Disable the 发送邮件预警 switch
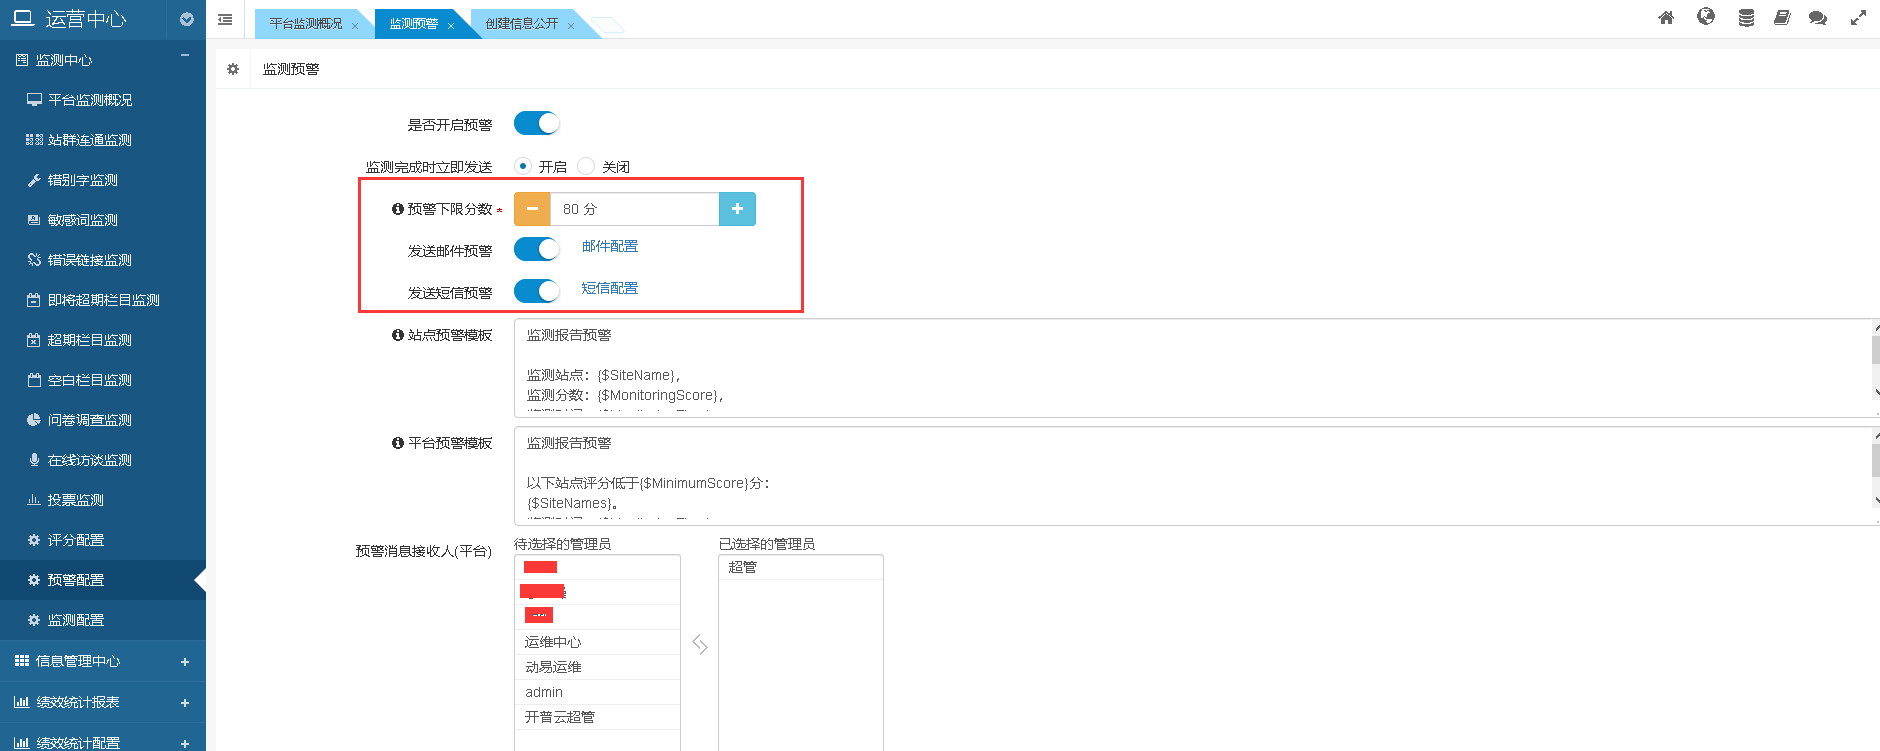Viewport: 1880px width, 751px height. coord(536,249)
